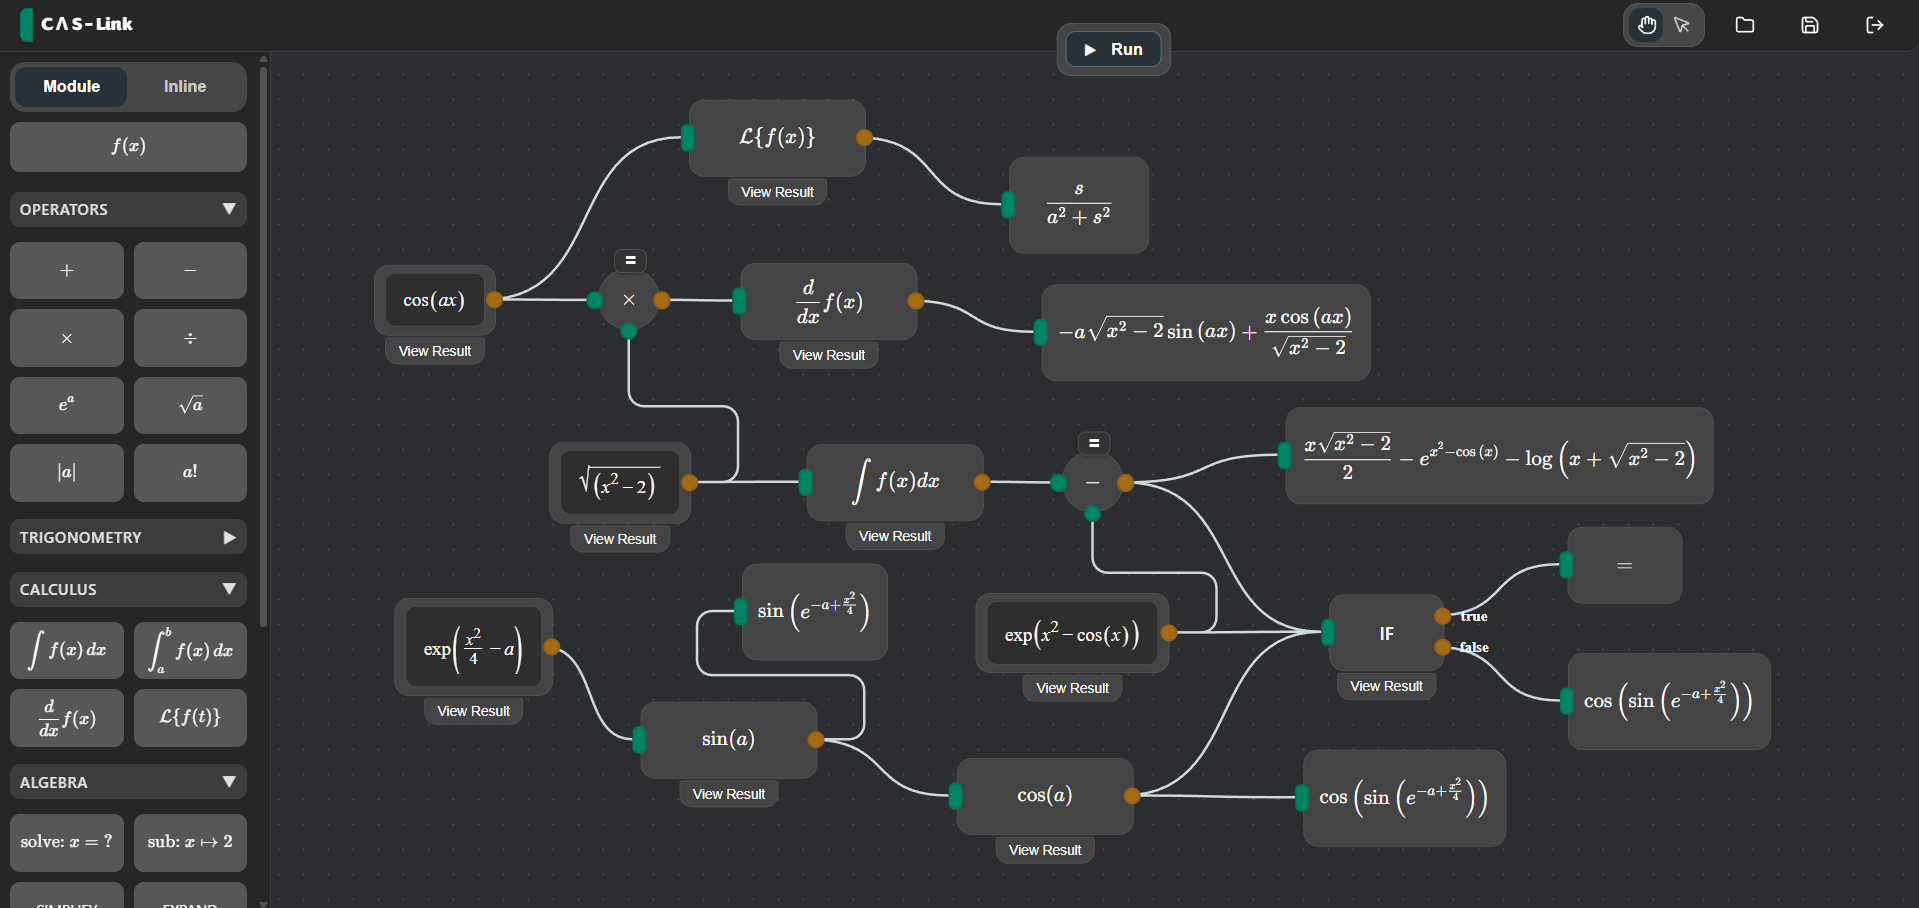Run the computation graph
Screen dimensions: 1919x908
(x=1113, y=49)
